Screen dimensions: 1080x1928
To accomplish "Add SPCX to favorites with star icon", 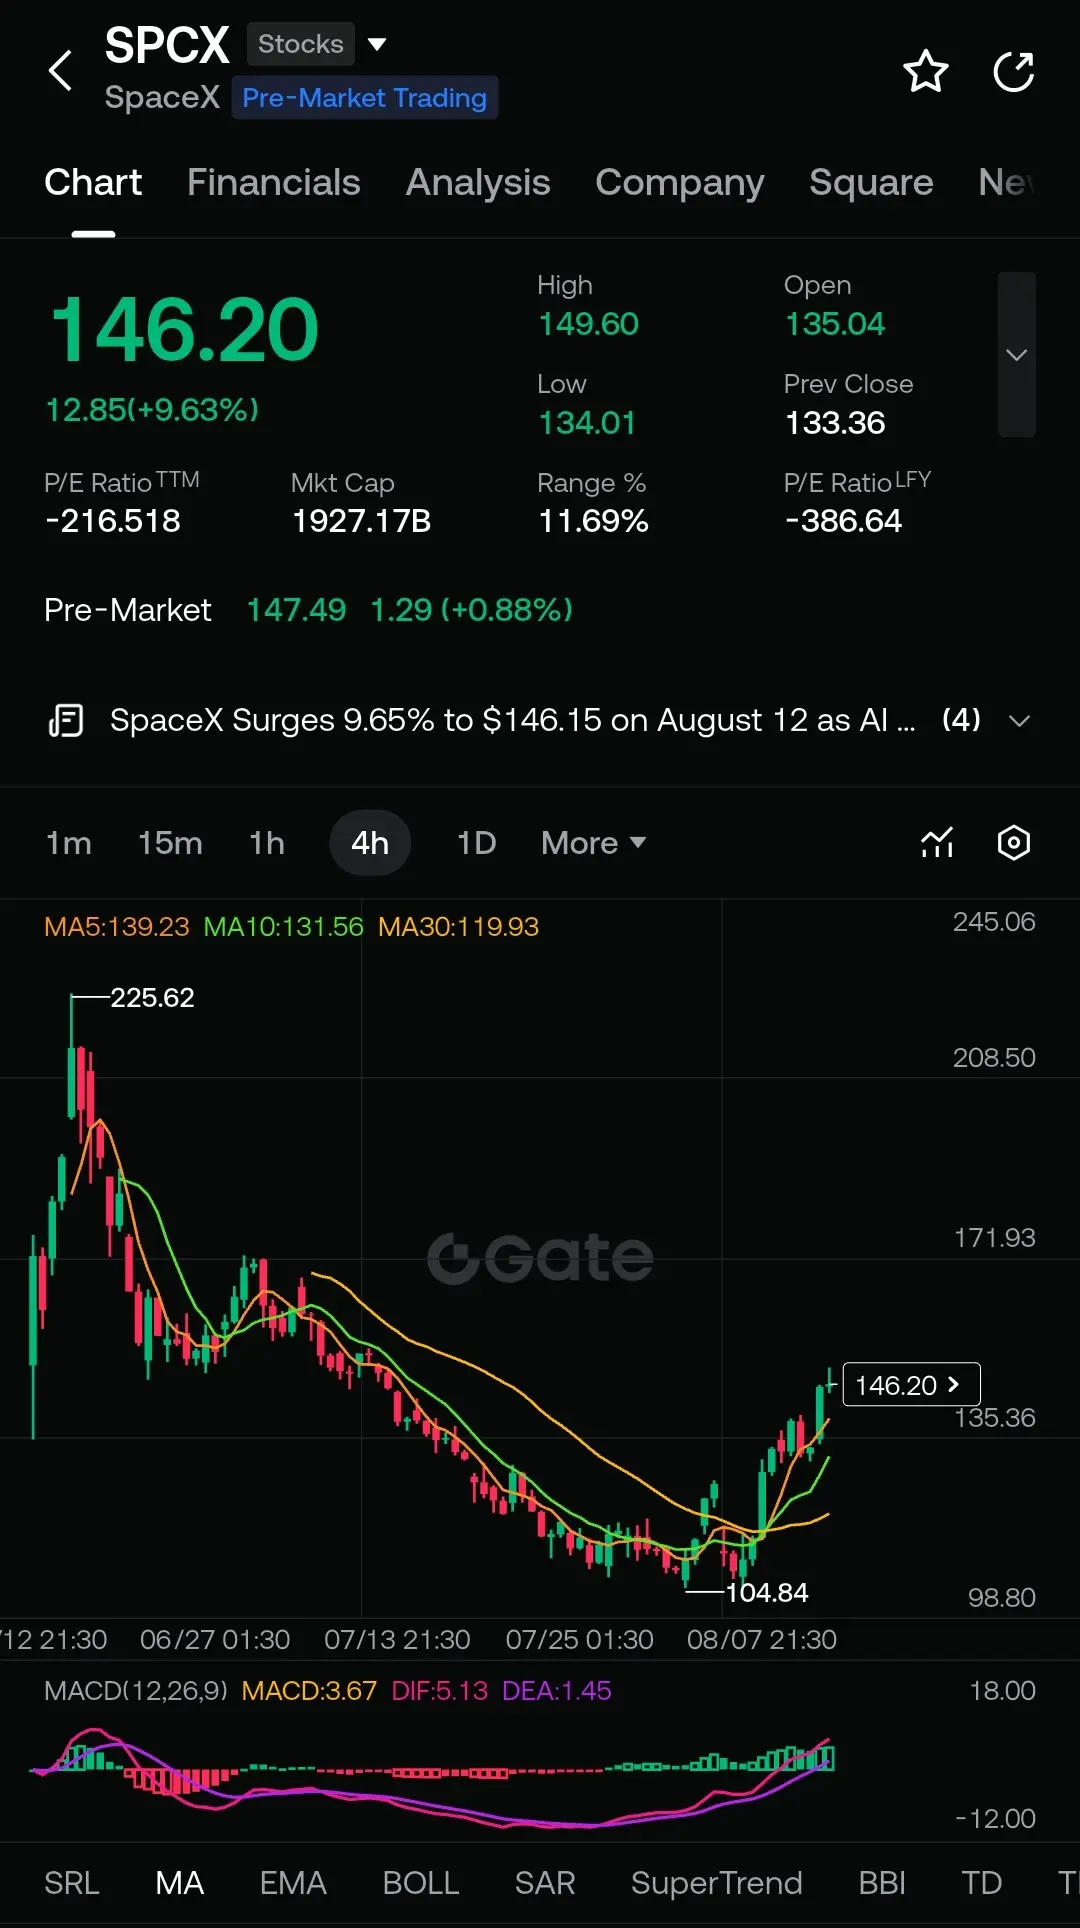I will tap(925, 71).
